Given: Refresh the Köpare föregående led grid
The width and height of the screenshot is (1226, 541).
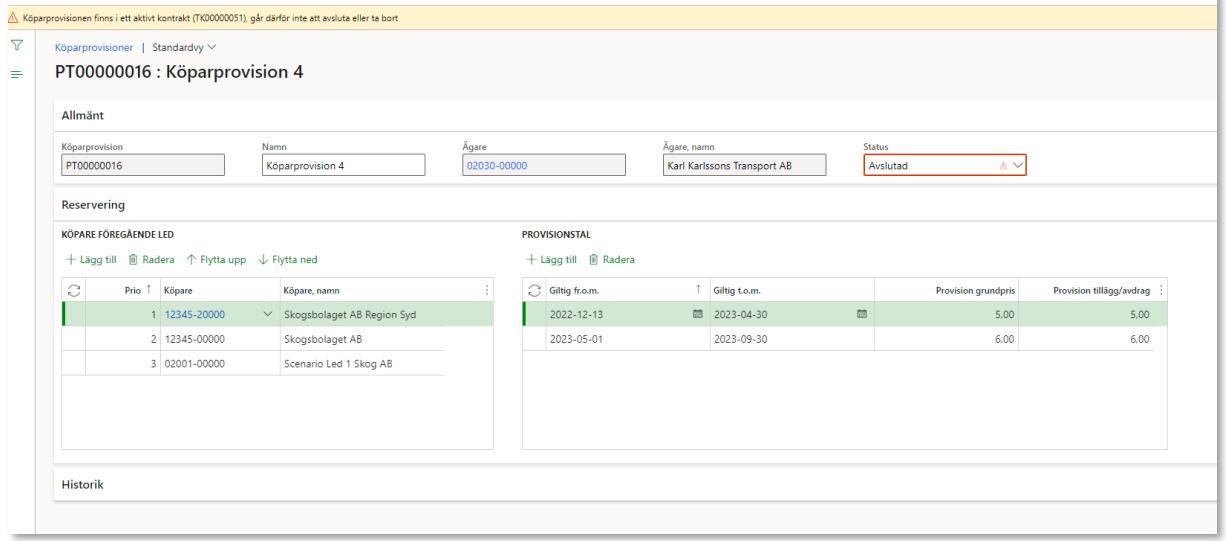Looking at the screenshot, I should [x=73, y=290].
